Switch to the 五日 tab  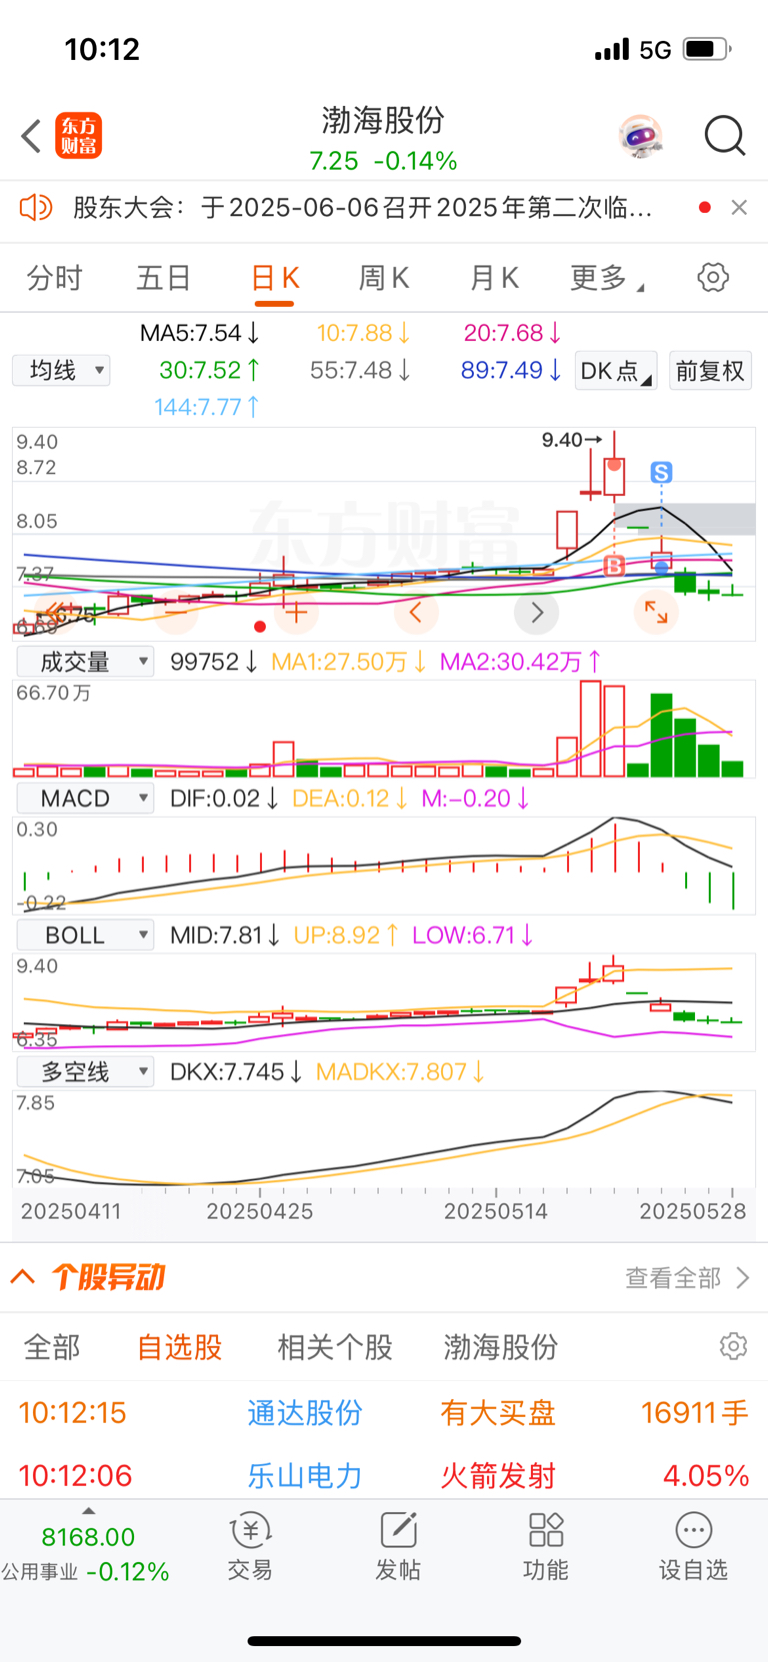click(x=163, y=278)
